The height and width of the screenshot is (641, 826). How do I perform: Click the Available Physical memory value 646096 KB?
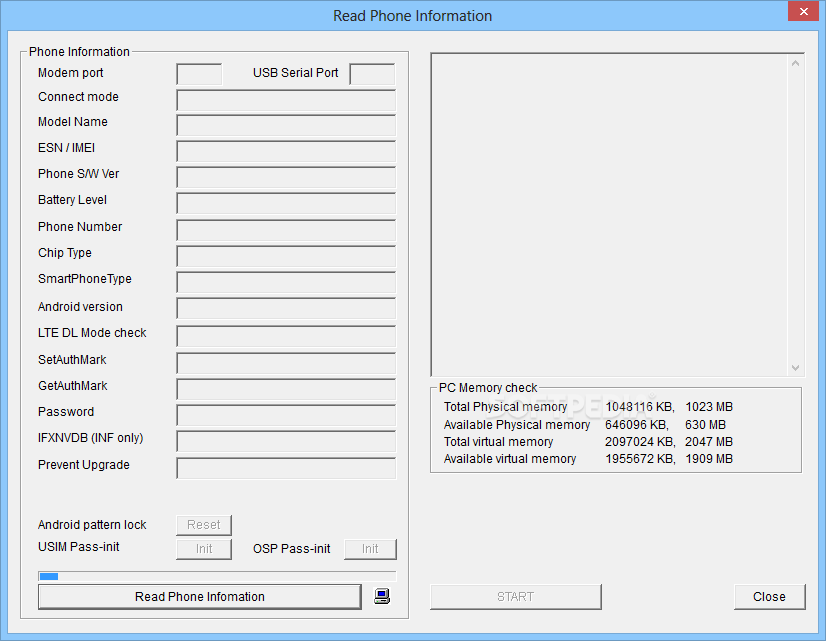tap(637, 425)
